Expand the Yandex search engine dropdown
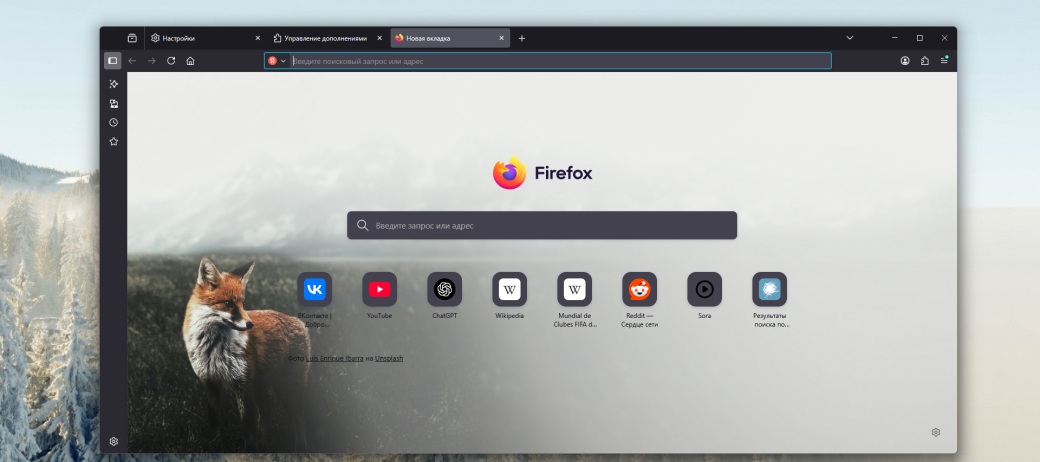Image resolution: width=1040 pixels, height=462 pixels. pos(277,61)
